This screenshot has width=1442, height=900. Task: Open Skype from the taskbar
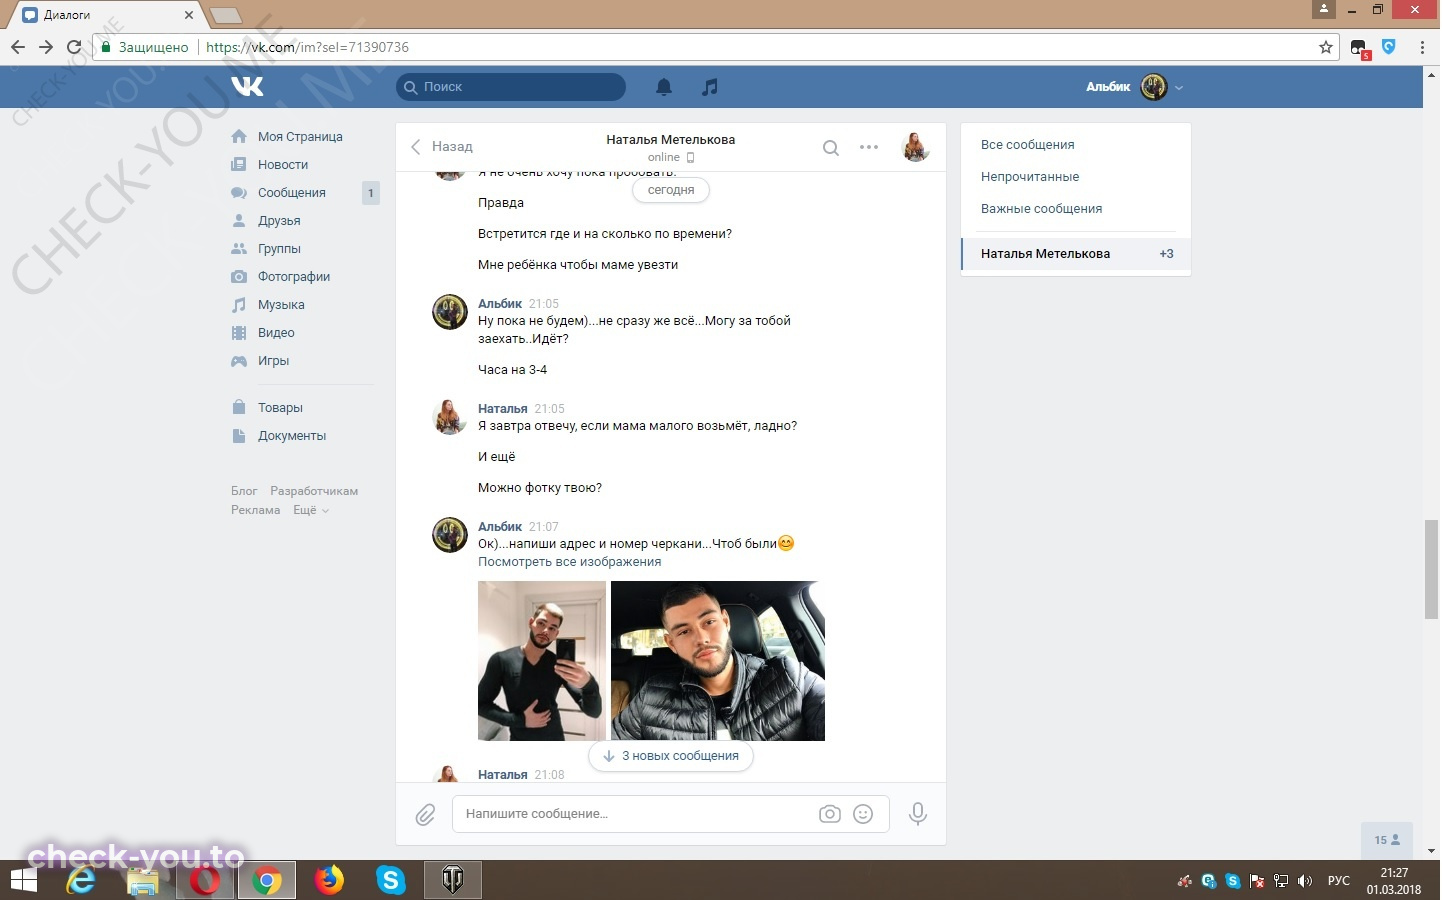[x=391, y=881]
